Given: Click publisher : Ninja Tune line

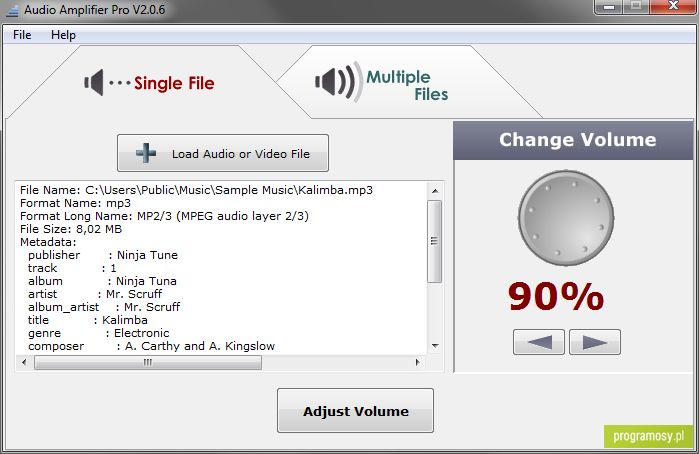Looking at the screenshot, I should pyautogui.click(x=103, y=255).
